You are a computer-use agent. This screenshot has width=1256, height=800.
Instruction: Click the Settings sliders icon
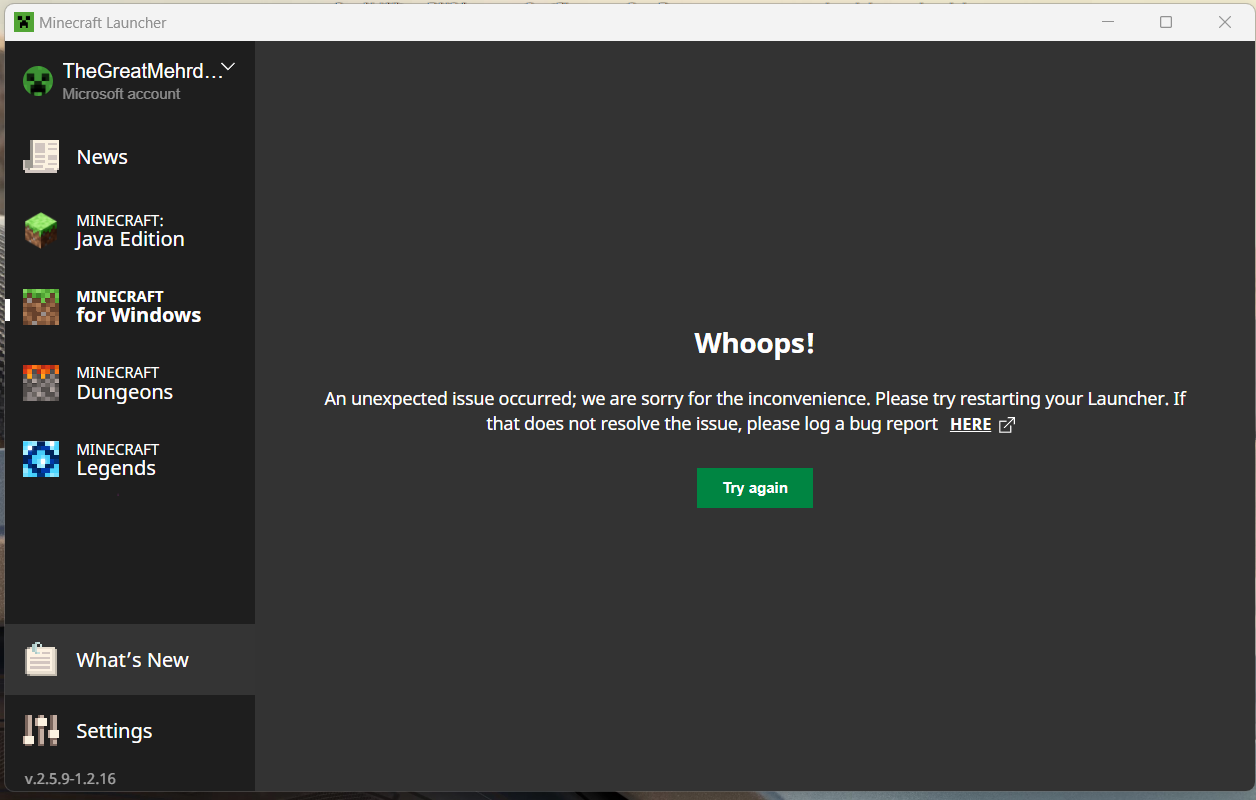pyautogui.click(x=41, y=730)
